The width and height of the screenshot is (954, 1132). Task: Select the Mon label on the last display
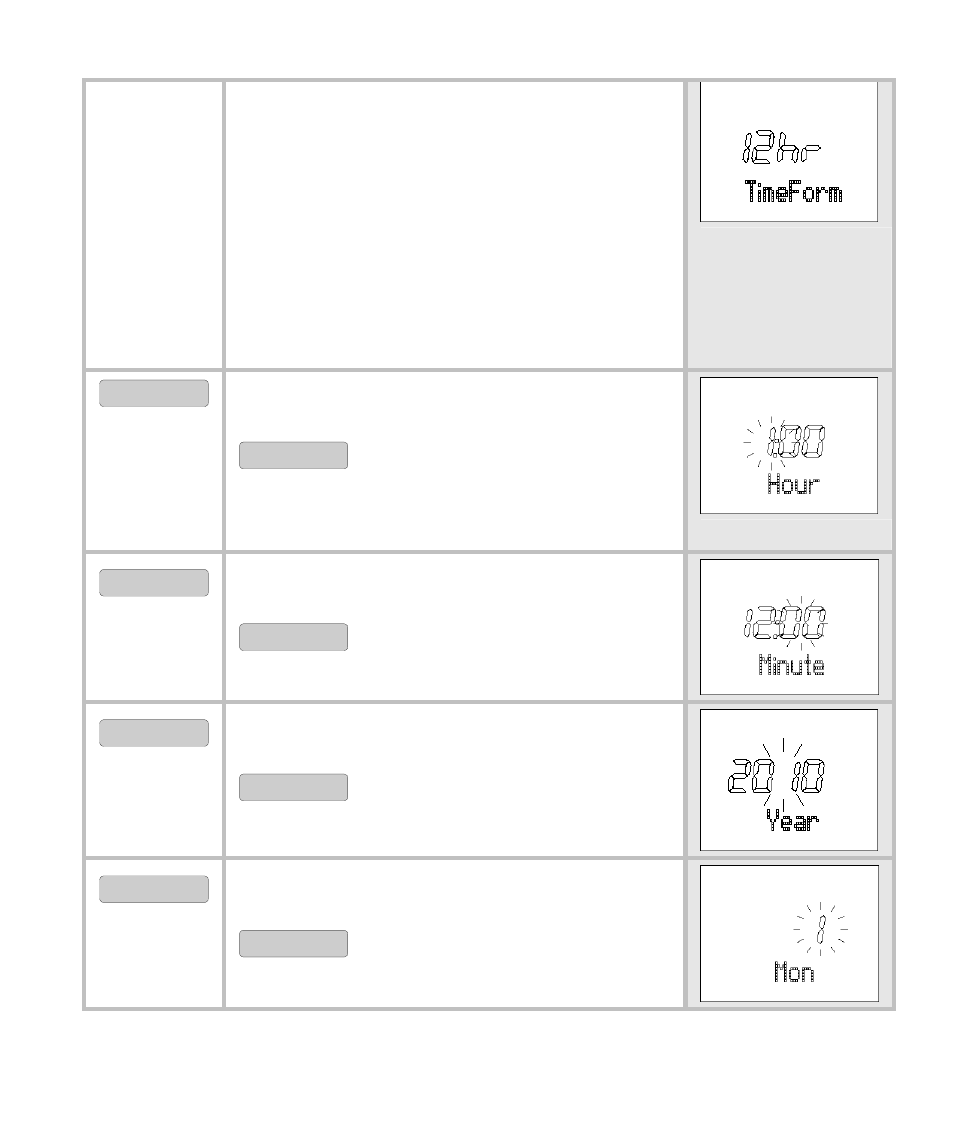click(794, 972)
